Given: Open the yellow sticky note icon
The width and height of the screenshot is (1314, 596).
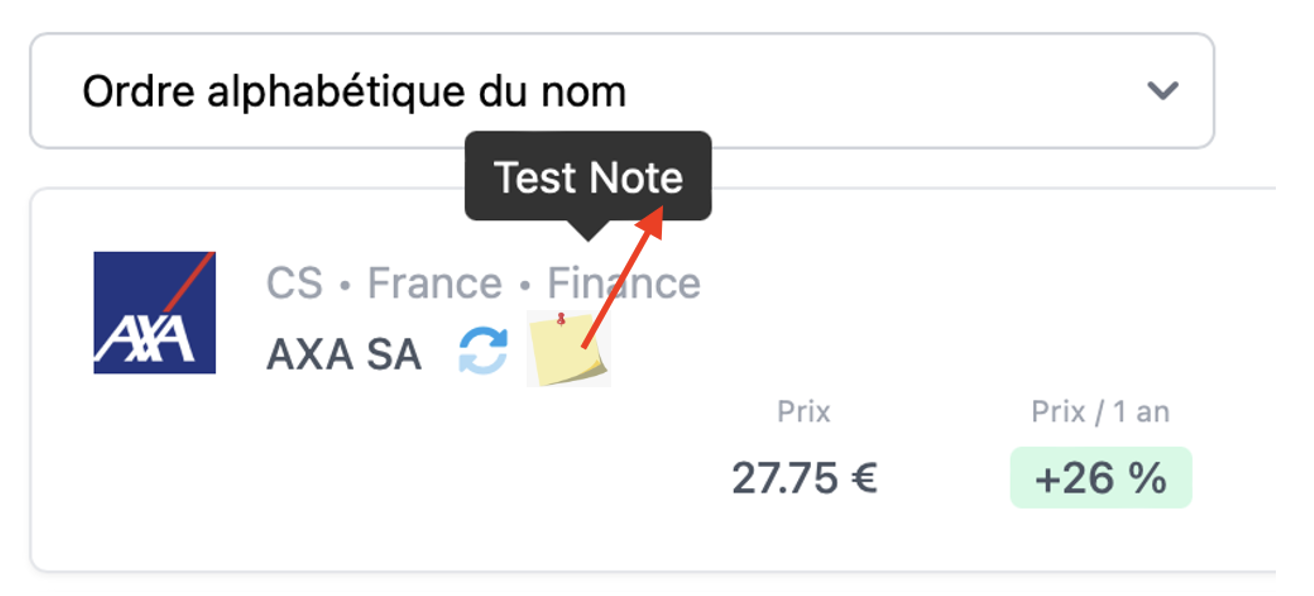Looking at the screenshot, I should 568,348.
